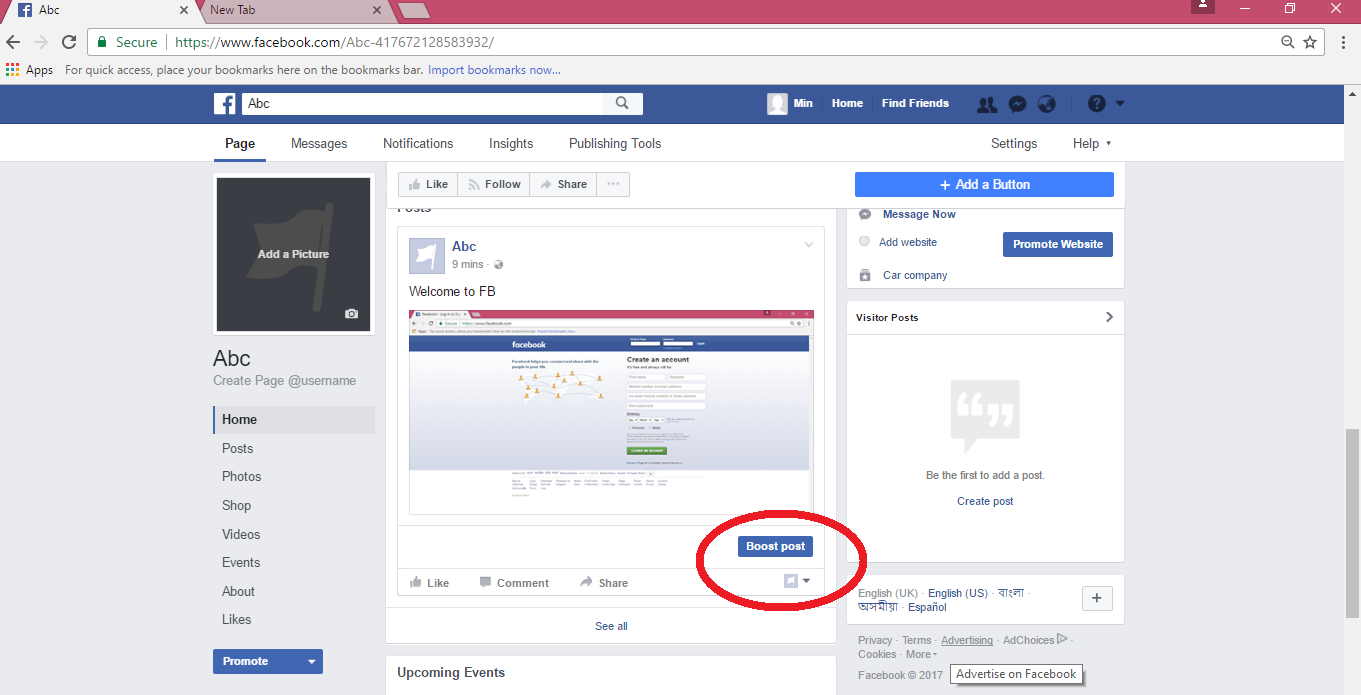Click inside the Facebook search field
This screenshot has width=1361, height=695.
pos(422,103)
